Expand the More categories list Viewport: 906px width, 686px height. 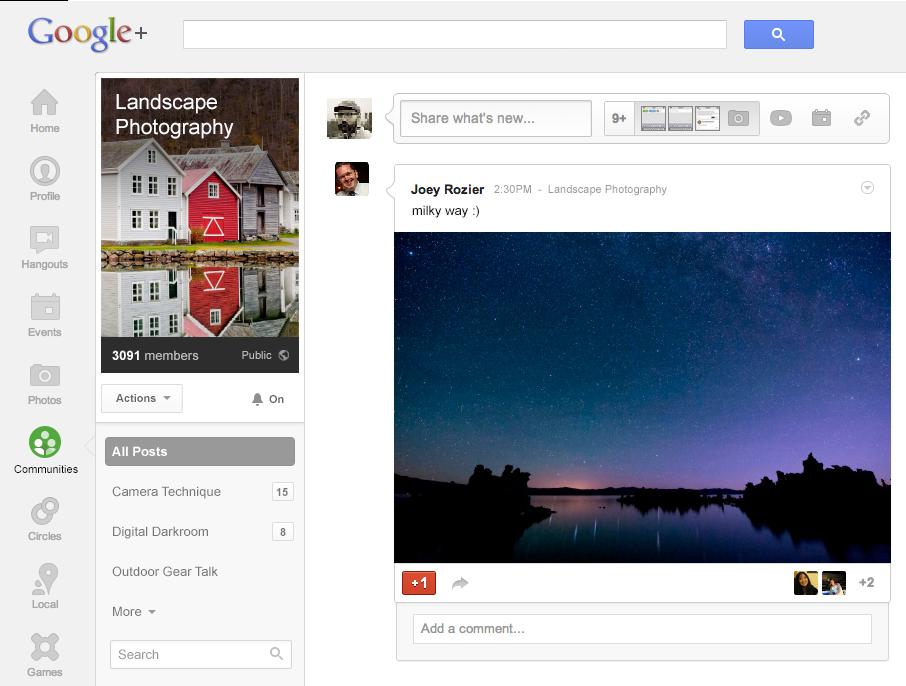[x=133, y=611]
